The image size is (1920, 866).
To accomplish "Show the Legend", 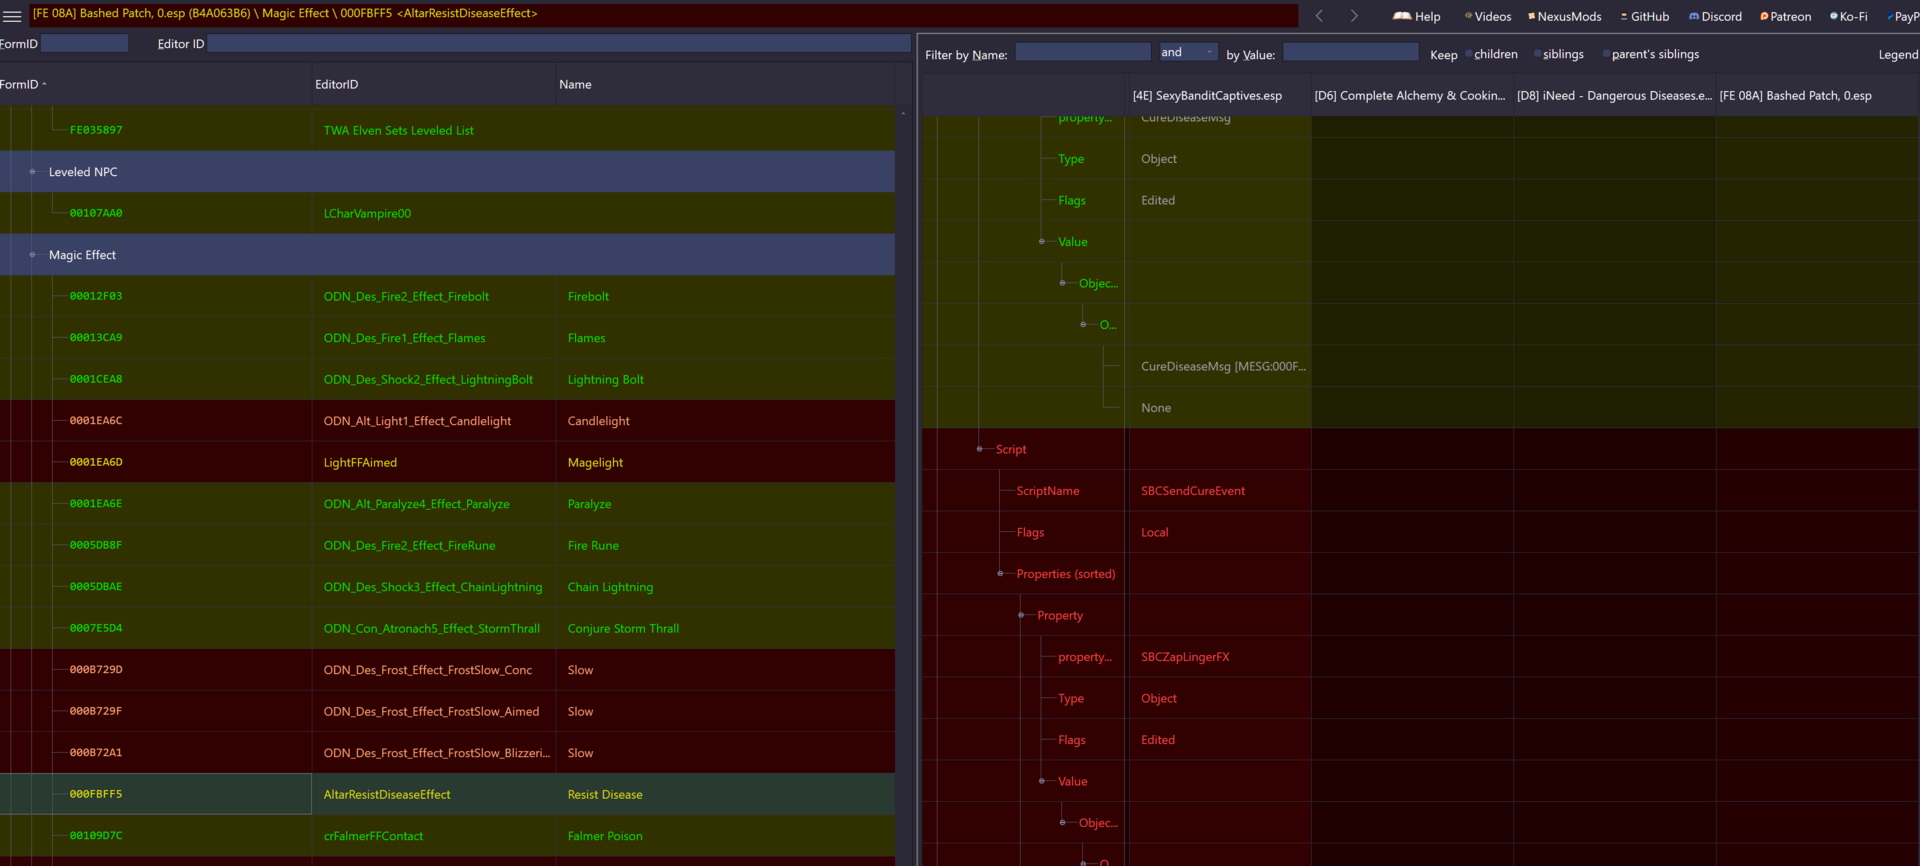I will tap(1898, 55).
